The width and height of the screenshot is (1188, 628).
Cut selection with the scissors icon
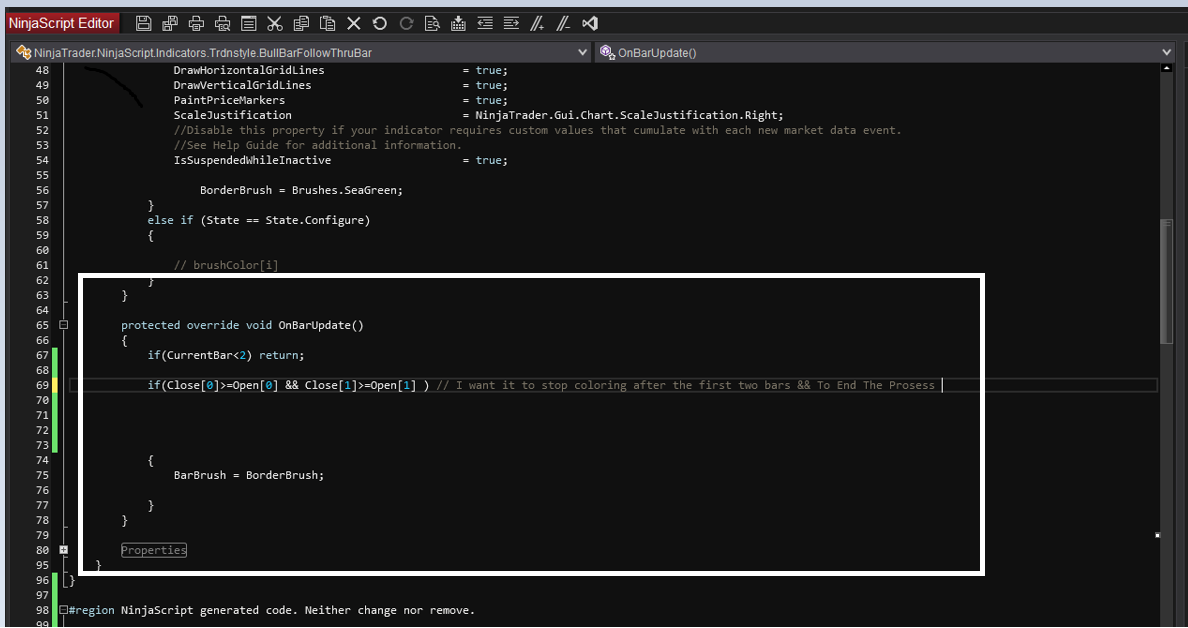click(x=275, y=23)
